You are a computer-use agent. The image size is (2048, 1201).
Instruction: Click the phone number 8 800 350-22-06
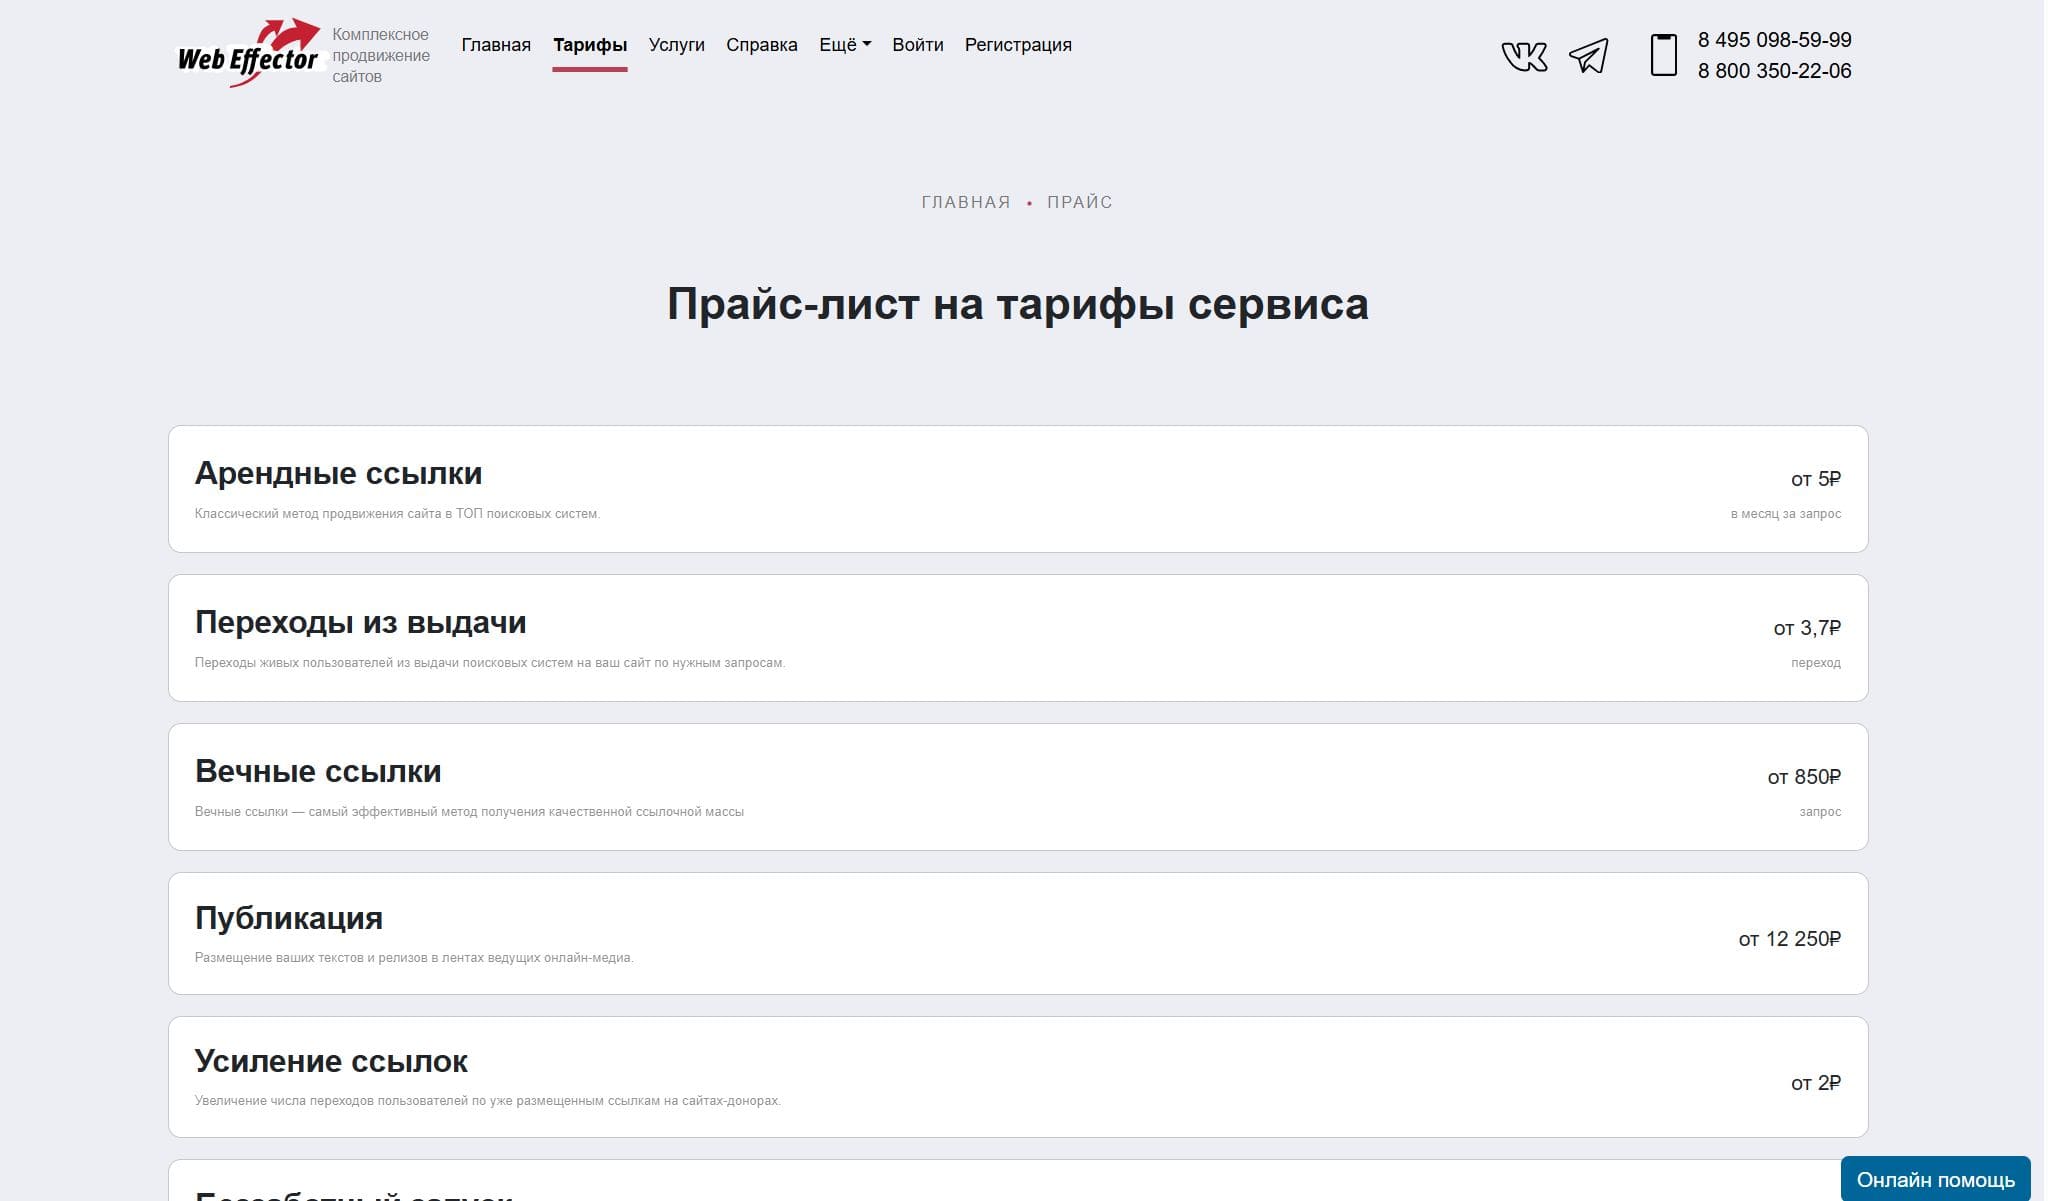pos(1774,71)
